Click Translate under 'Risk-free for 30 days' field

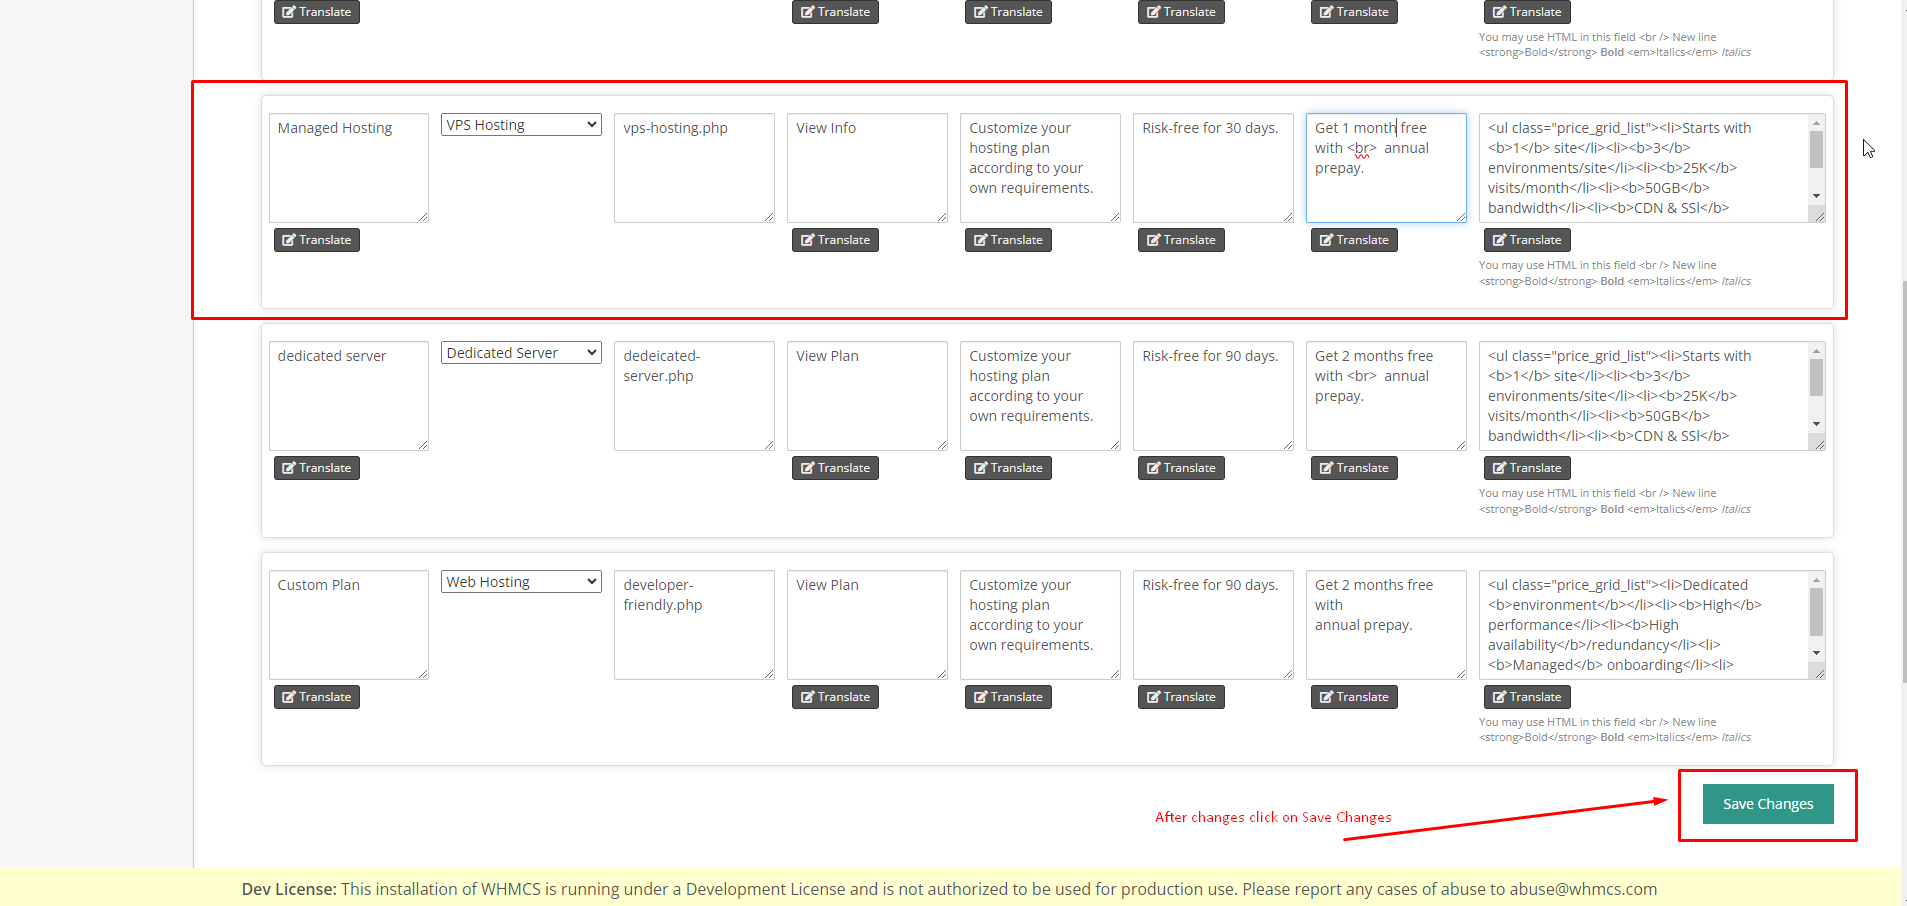[x=1180, y=240]
